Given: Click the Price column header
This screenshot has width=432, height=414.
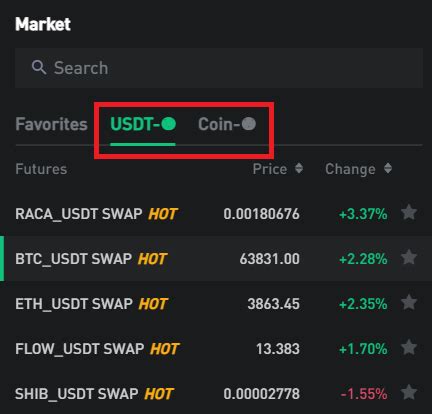Looking at the screenshot, I should click(270, 169).
